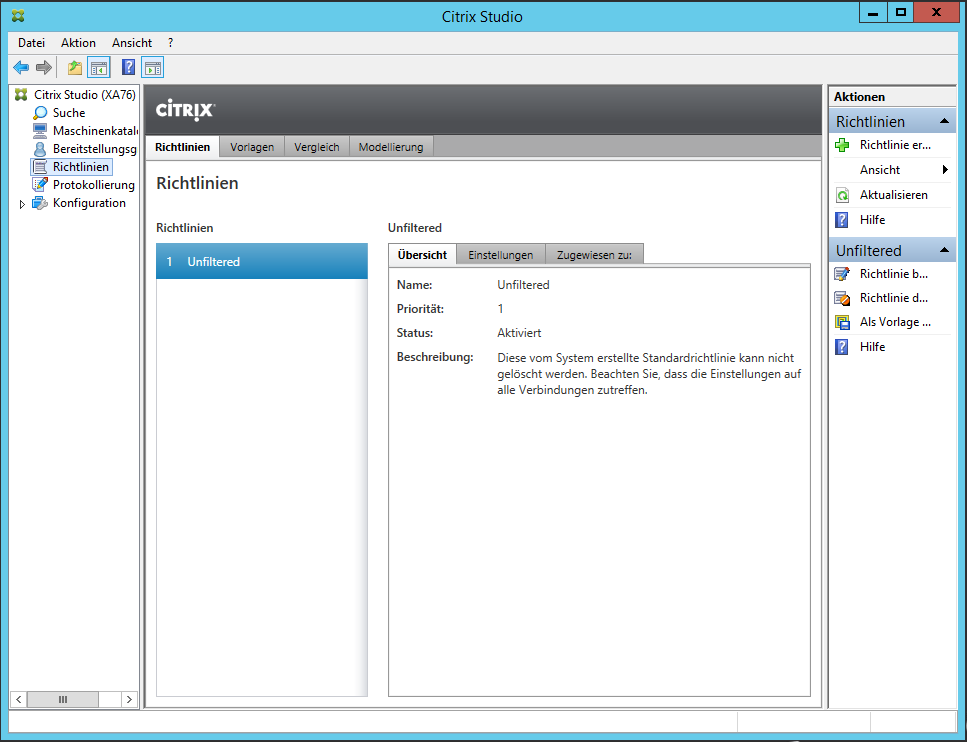Click the Richtlinie bearbeiten pencil icon

(x=842, y=274)
